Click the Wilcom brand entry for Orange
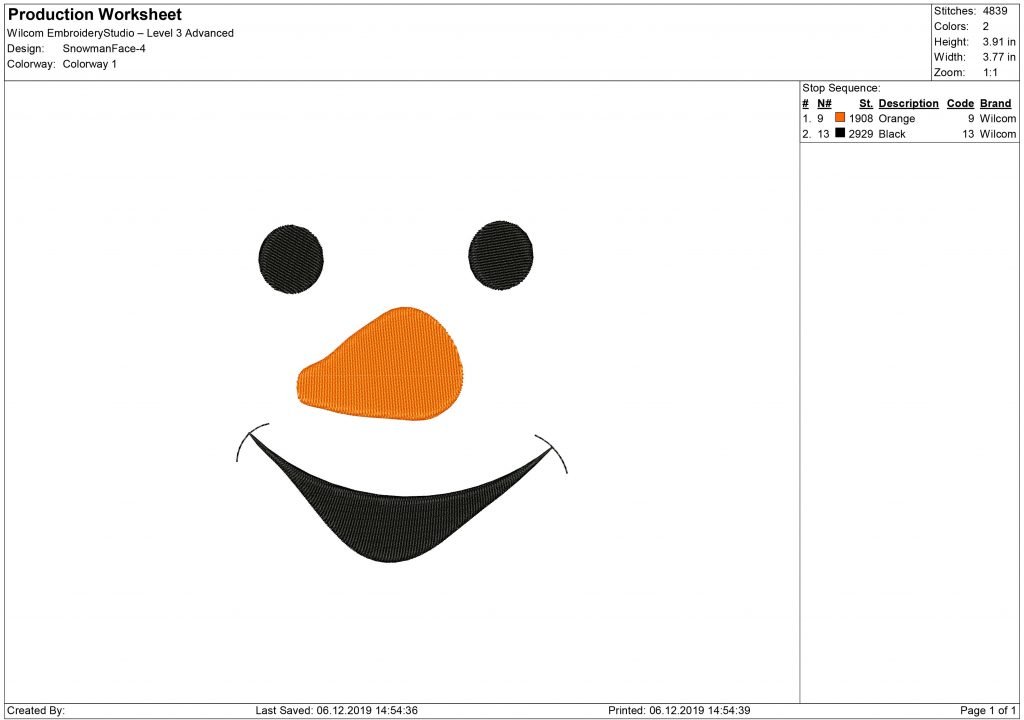Screen dimensions: 1024x720 pos(996,118)
